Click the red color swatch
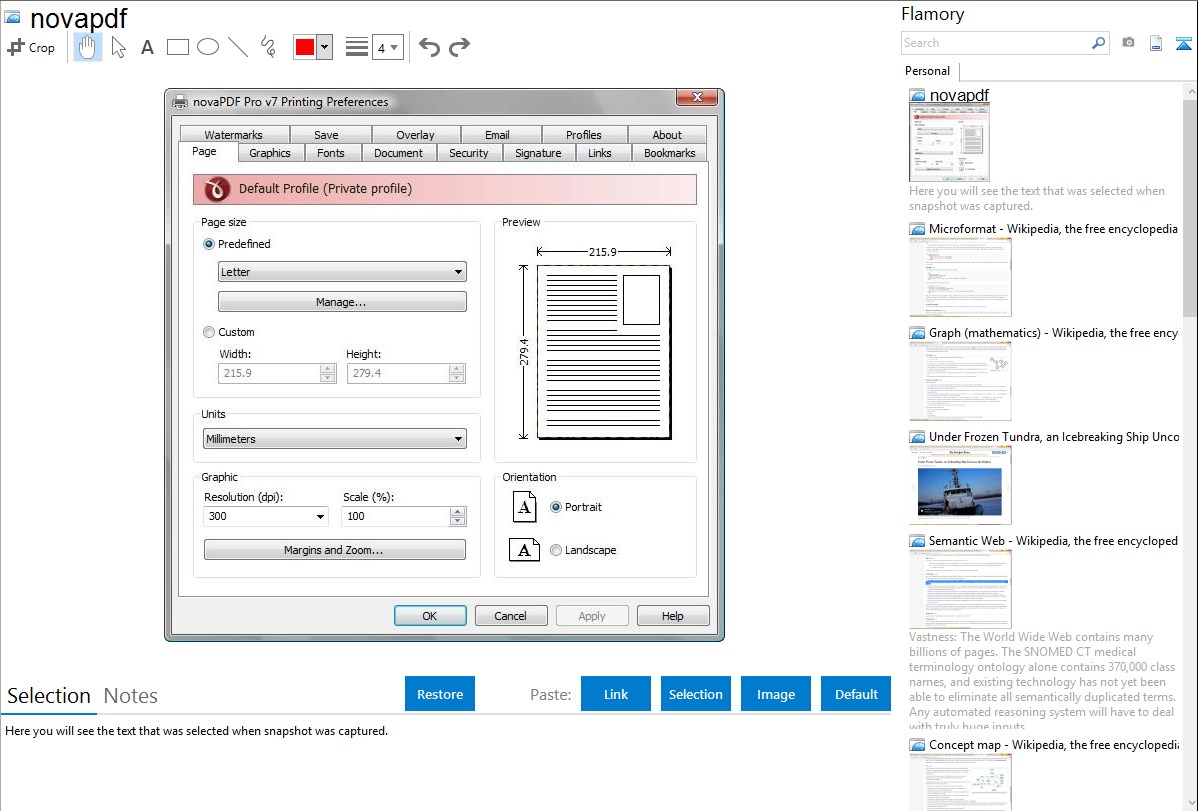Screen dimensions: 1198x811 tap(305, 47)
